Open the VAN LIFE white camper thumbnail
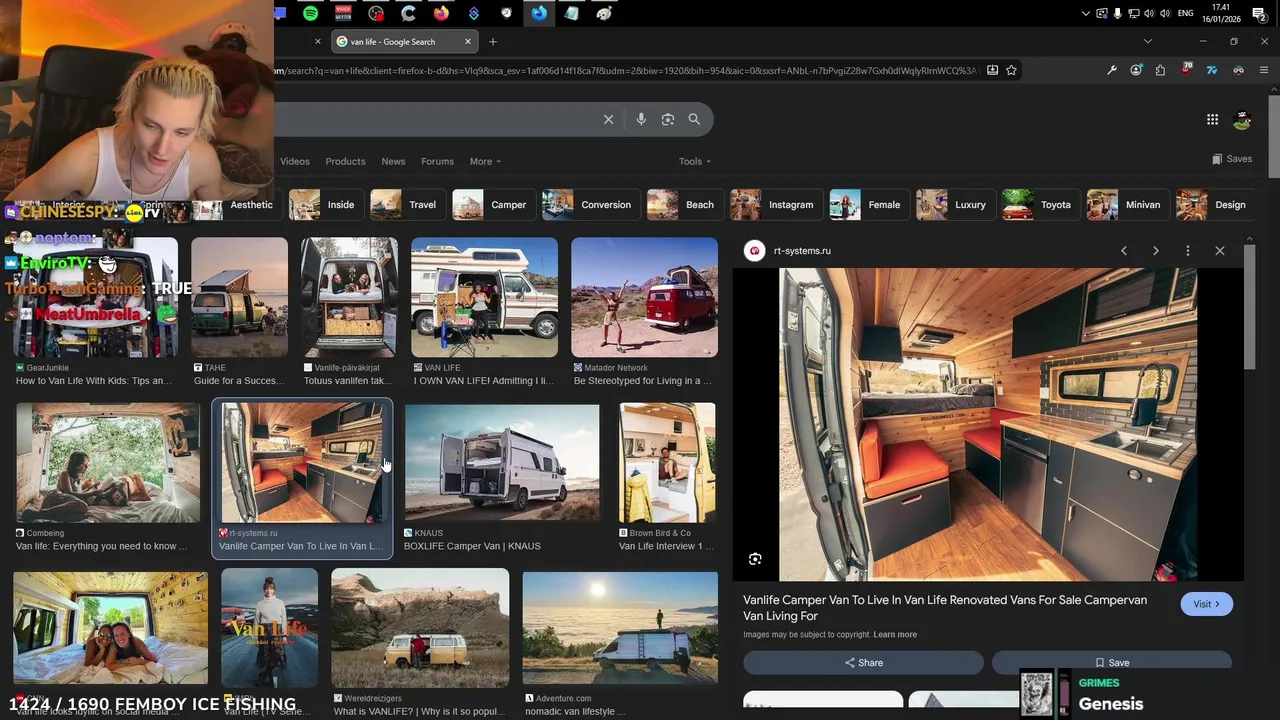 point(484,297)
